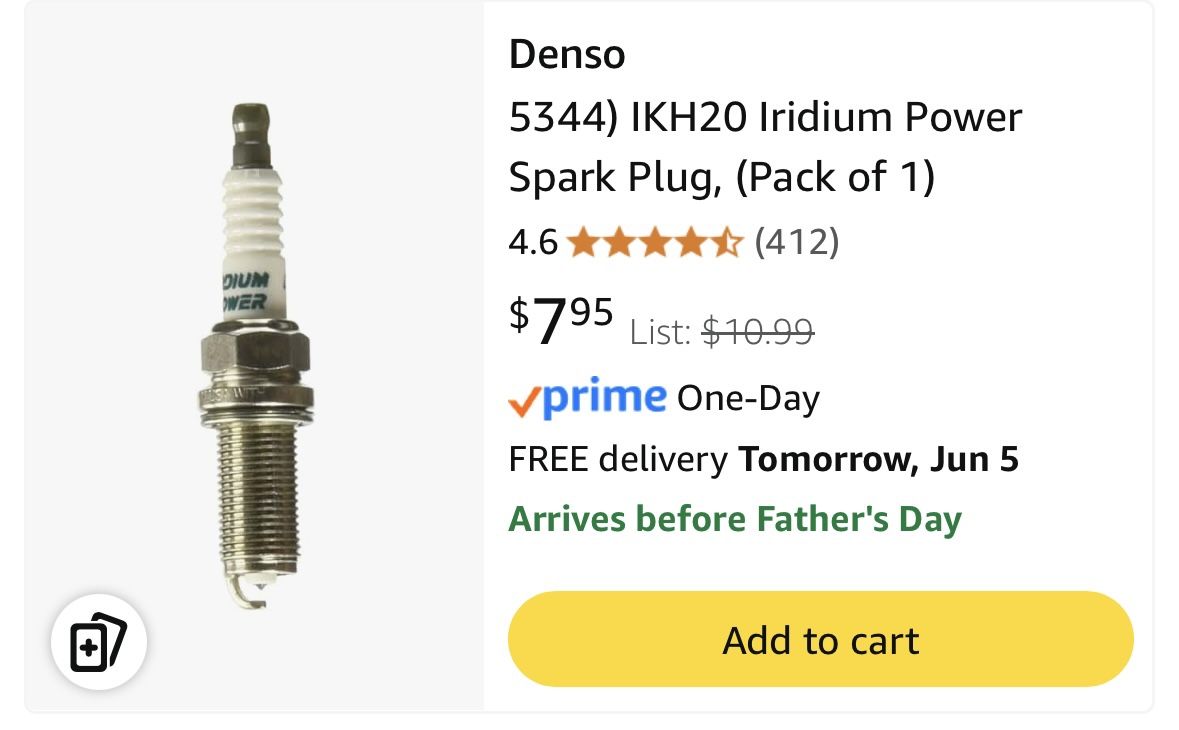Viewport: 1179px width, 730px height.
Task: Click the 4.6 rating number
Action: pos(533,242)
